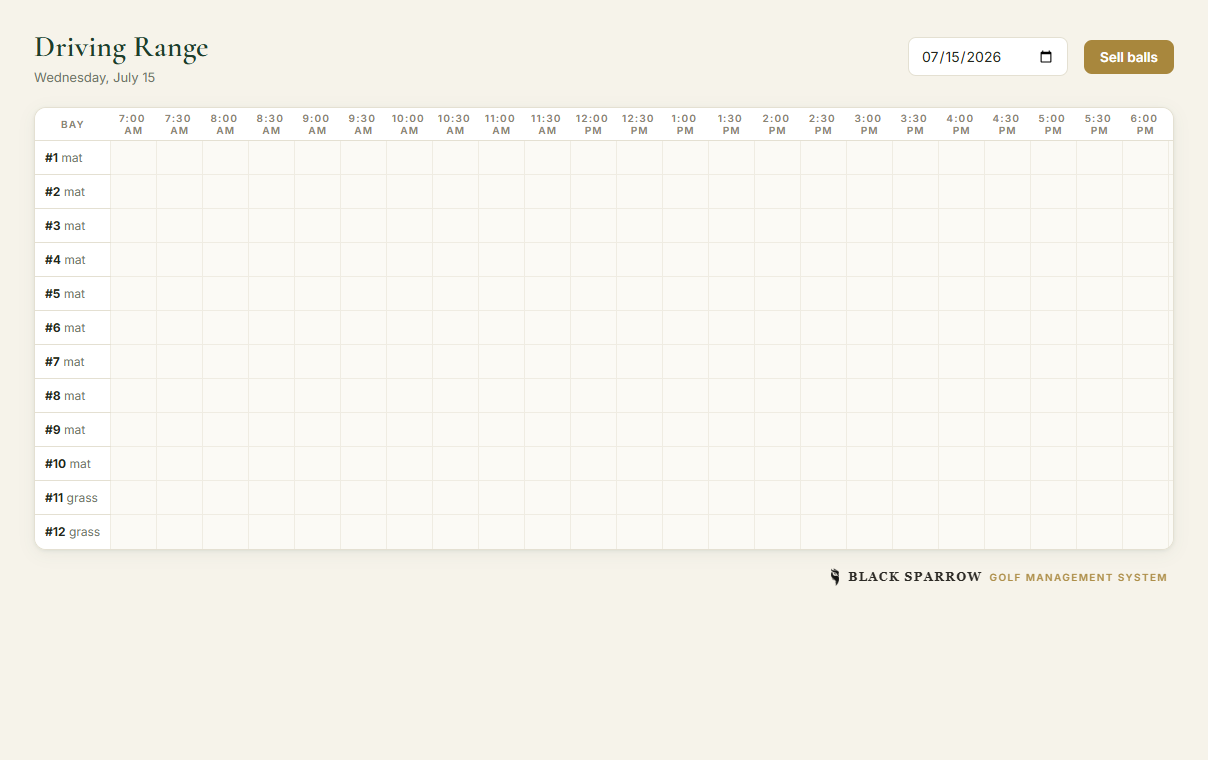This screenshot has height=760, width=1208.
Task: Click the BAY column header
Action: (73, 124)
